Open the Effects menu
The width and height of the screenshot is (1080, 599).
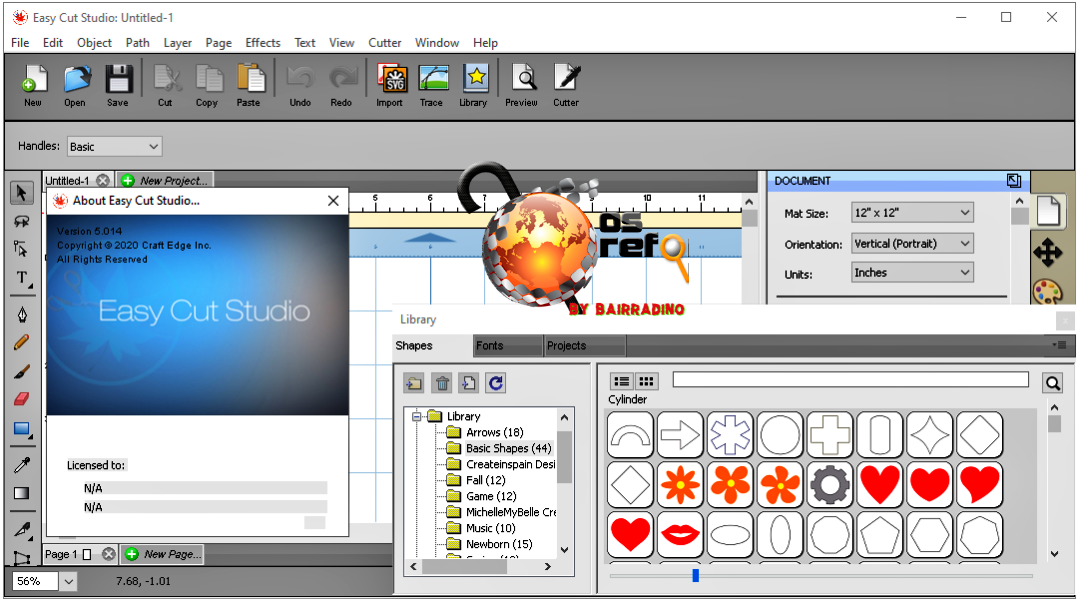[x=263, y=43]
